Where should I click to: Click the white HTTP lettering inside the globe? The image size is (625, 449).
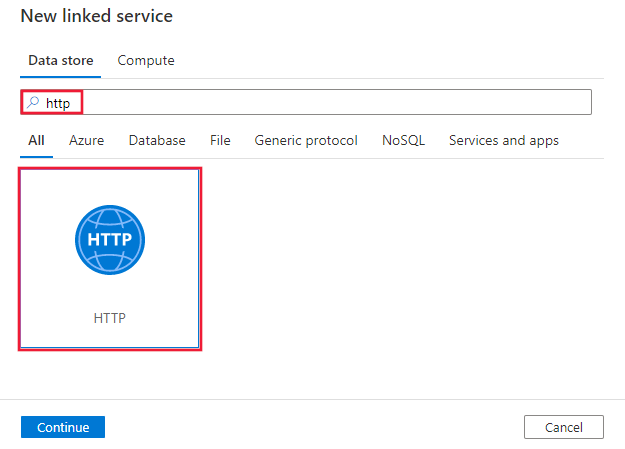tap(110, 242)
